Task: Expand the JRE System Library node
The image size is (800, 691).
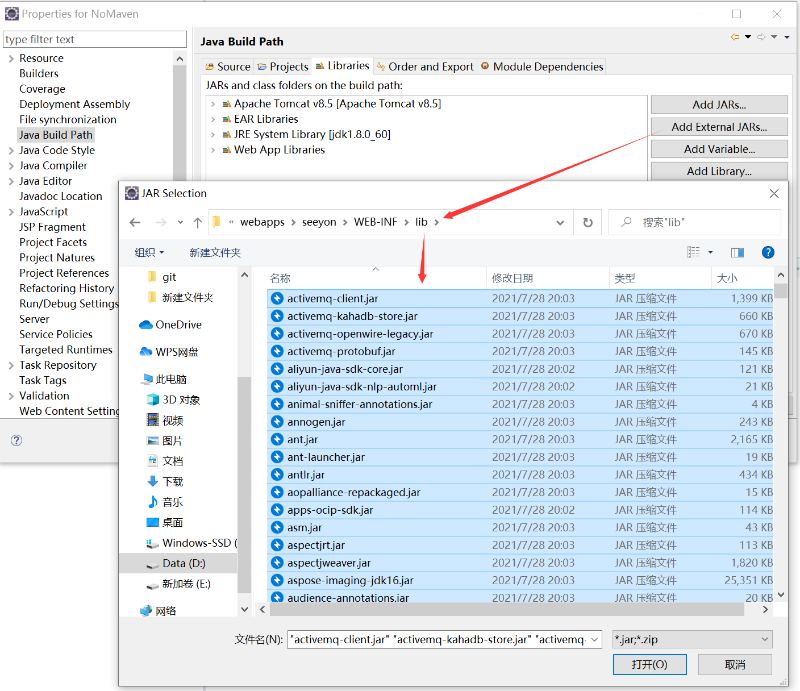Action: 213,134
